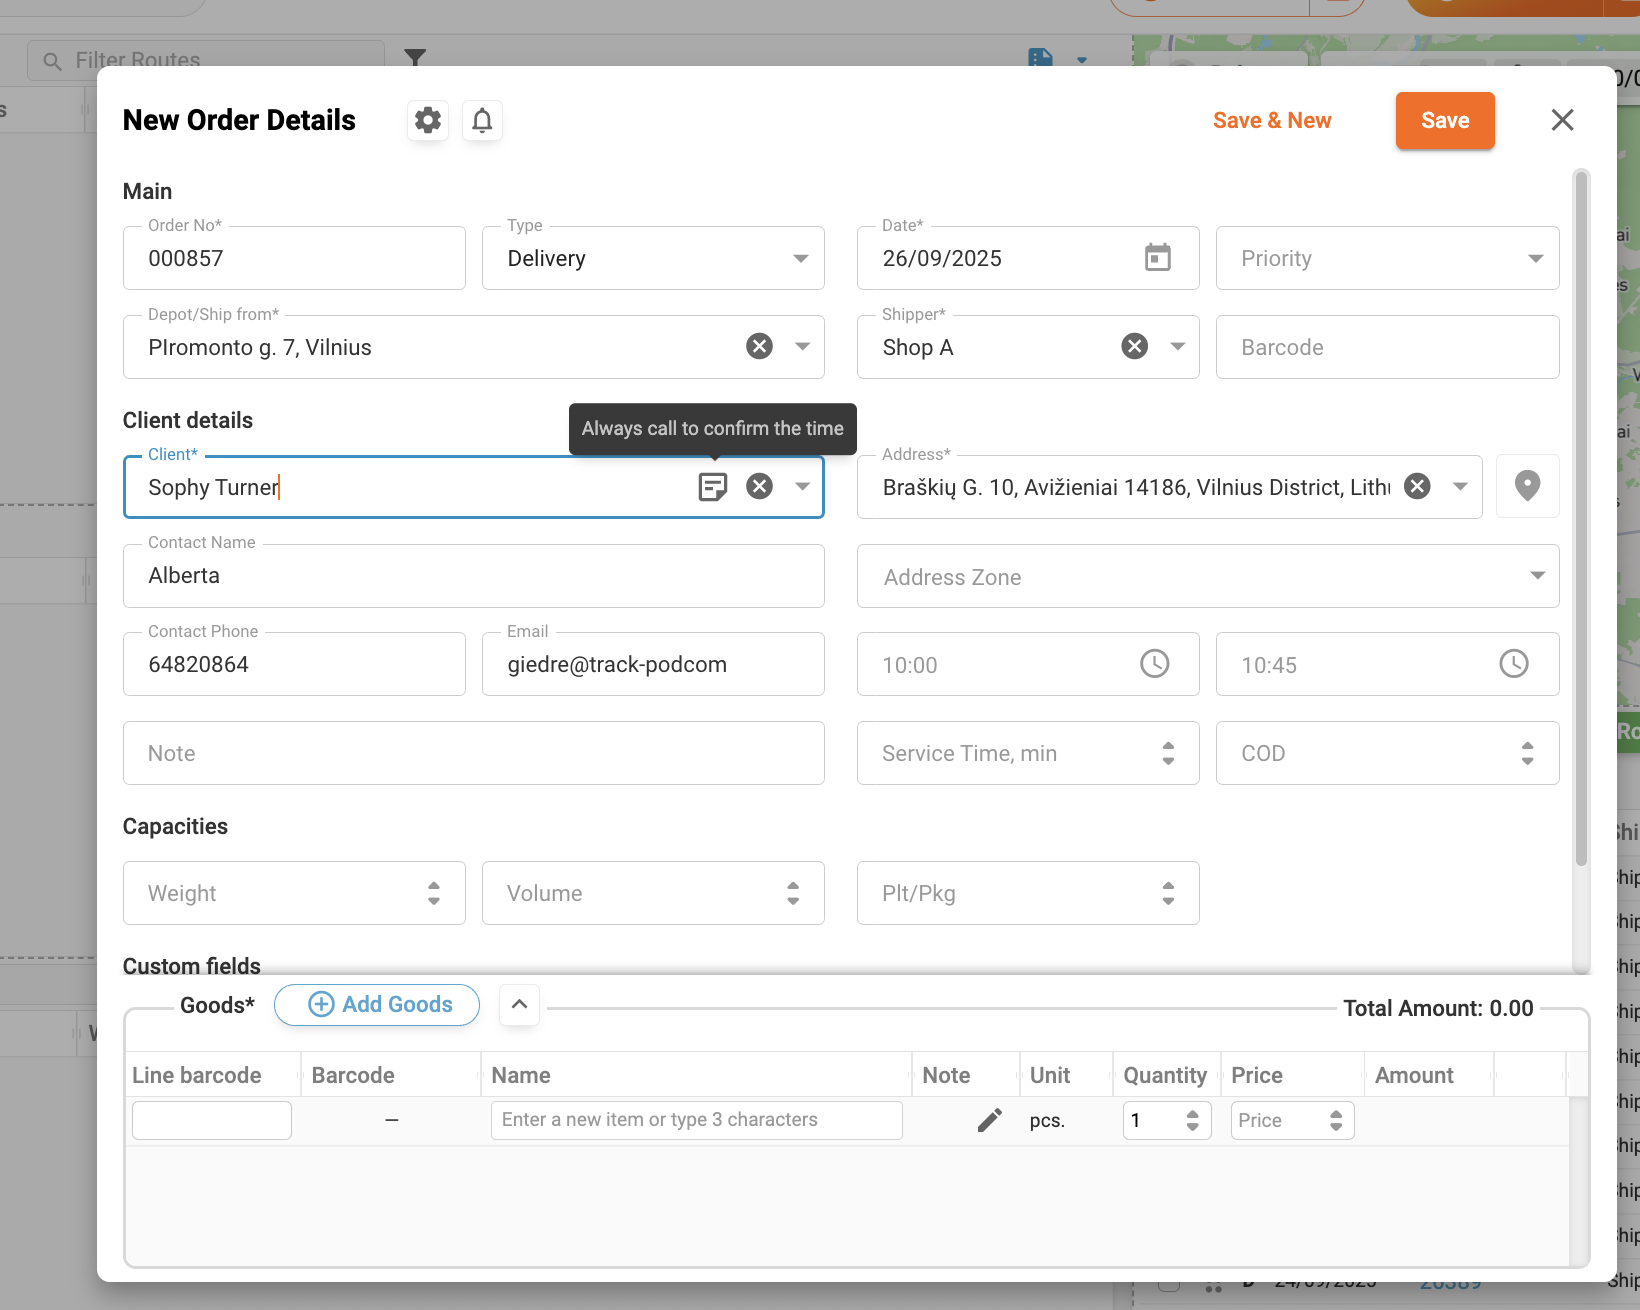Click the Barcode column header in goods table
Image resolution: width=1640 pixels, height=1310 pixels.
(353, 1075)
